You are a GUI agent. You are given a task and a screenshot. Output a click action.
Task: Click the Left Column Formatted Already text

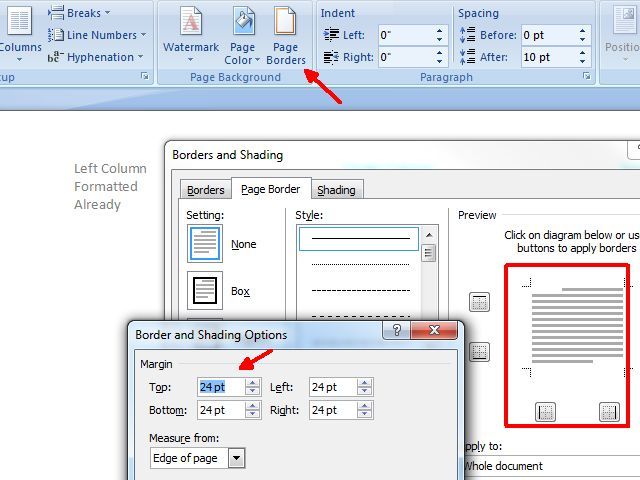tap(110, 187)
